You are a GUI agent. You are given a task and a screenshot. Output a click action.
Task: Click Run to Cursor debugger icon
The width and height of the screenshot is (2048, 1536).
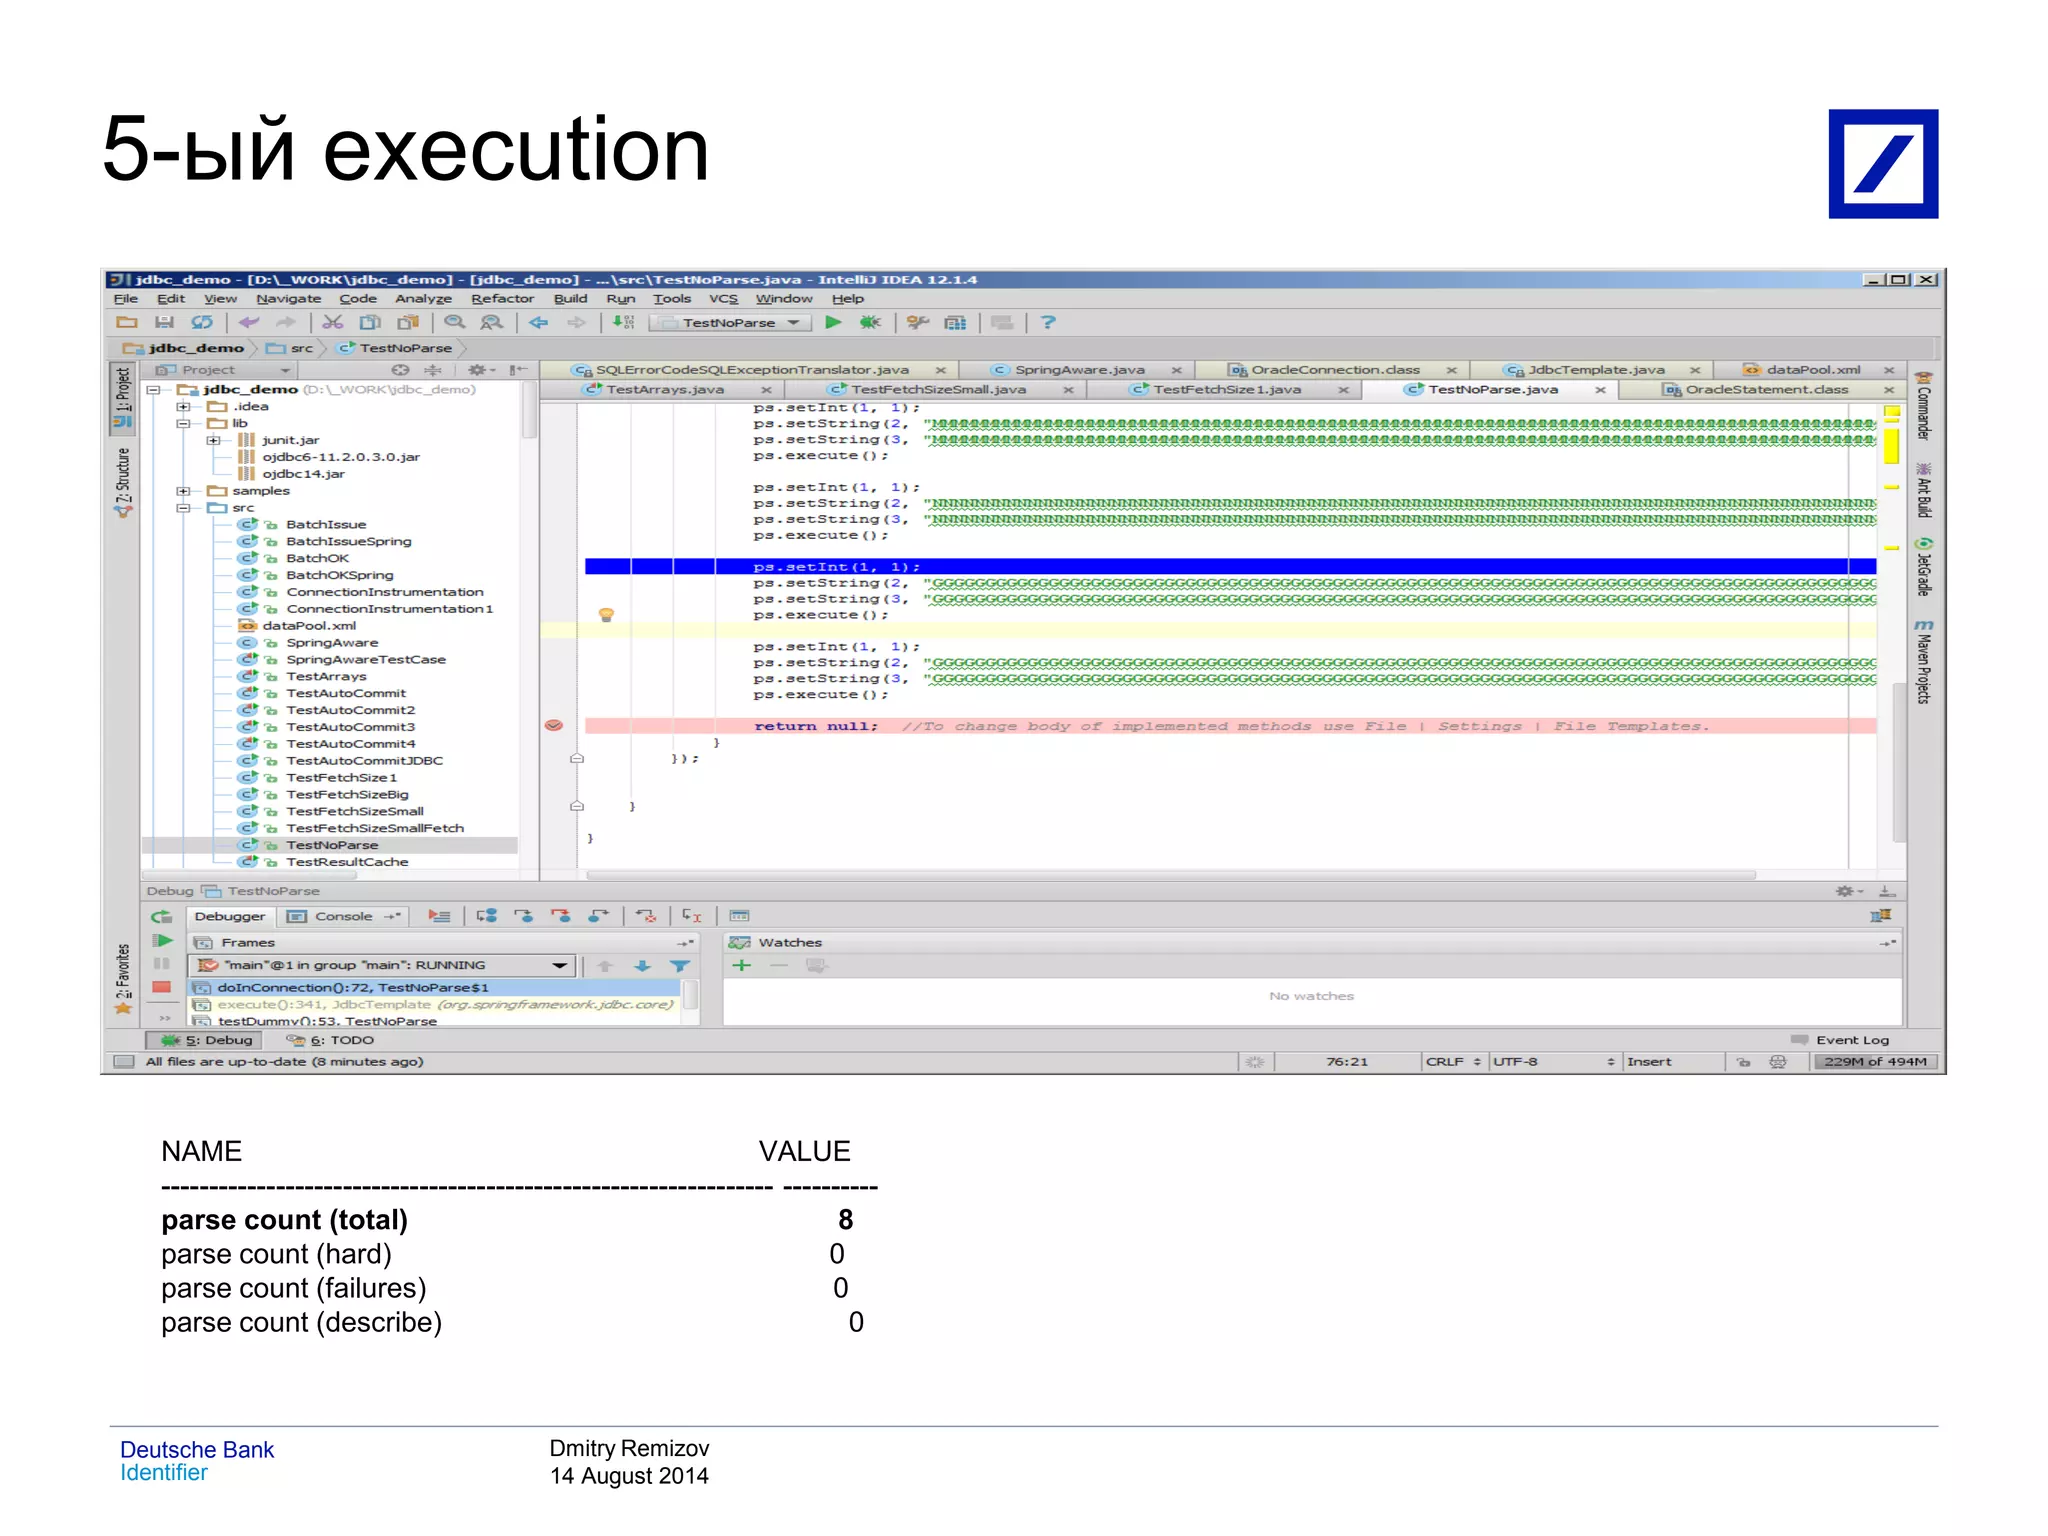click(x=692, y=916)
